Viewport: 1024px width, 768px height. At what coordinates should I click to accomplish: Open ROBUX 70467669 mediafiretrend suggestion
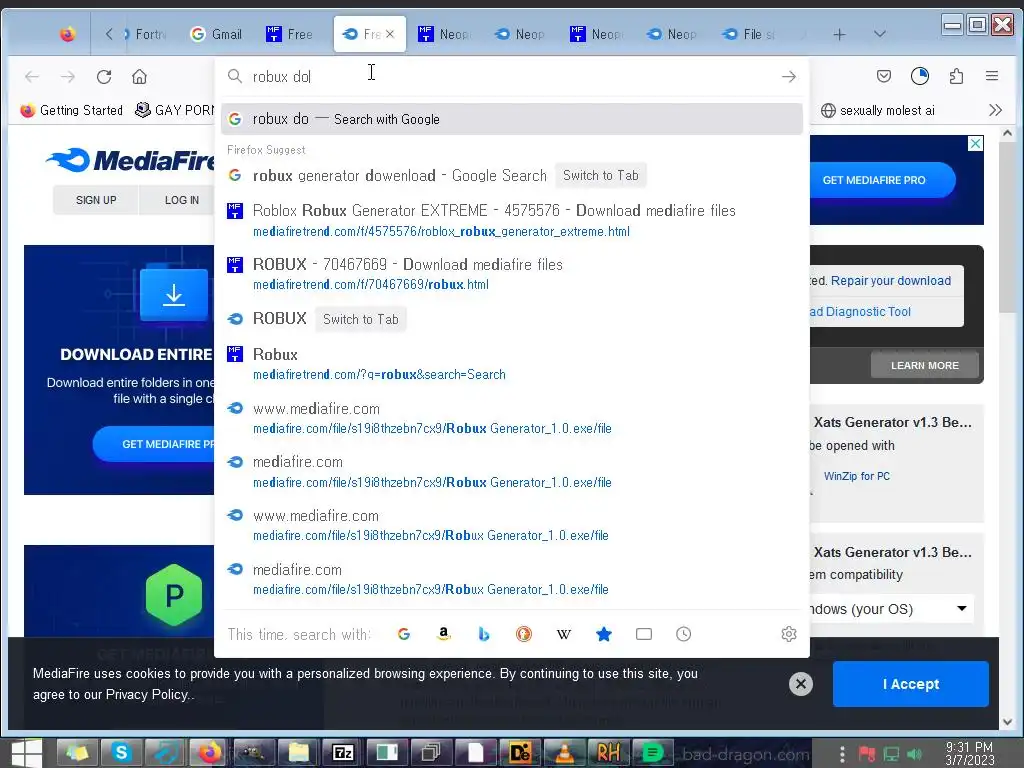[x=511, y=274]
